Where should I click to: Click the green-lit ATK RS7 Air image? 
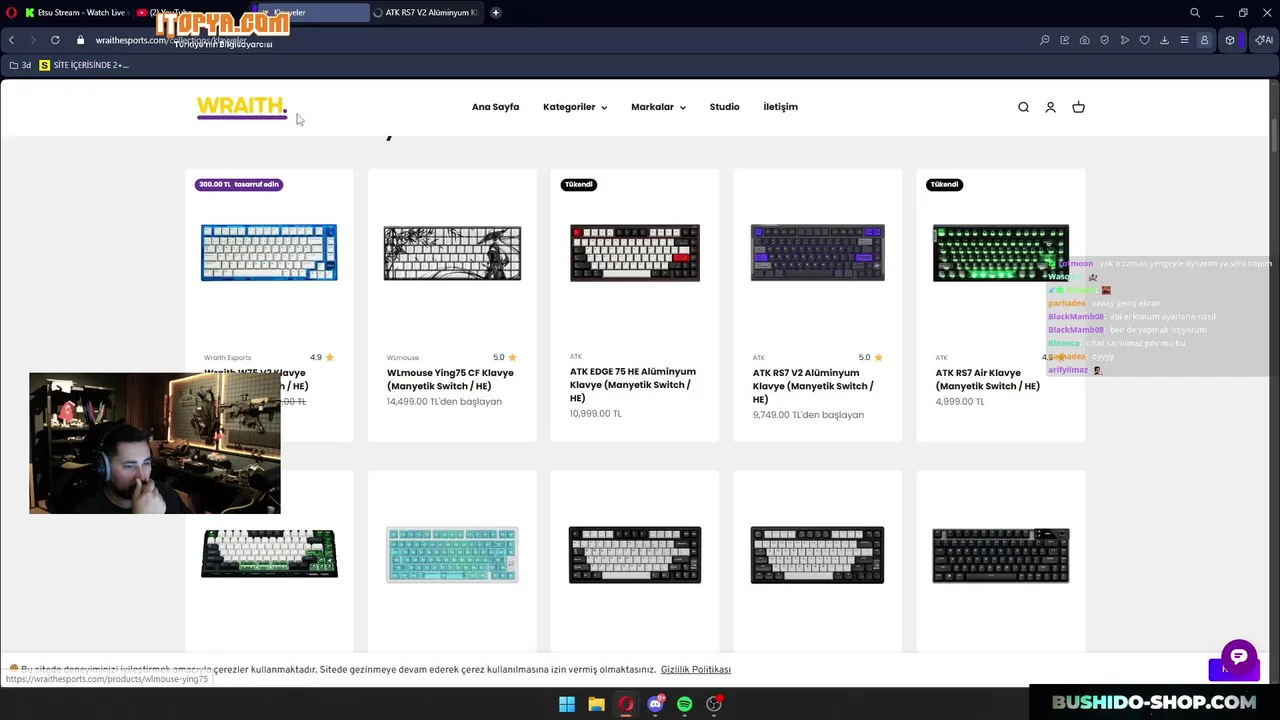[x=1001, y=252]
